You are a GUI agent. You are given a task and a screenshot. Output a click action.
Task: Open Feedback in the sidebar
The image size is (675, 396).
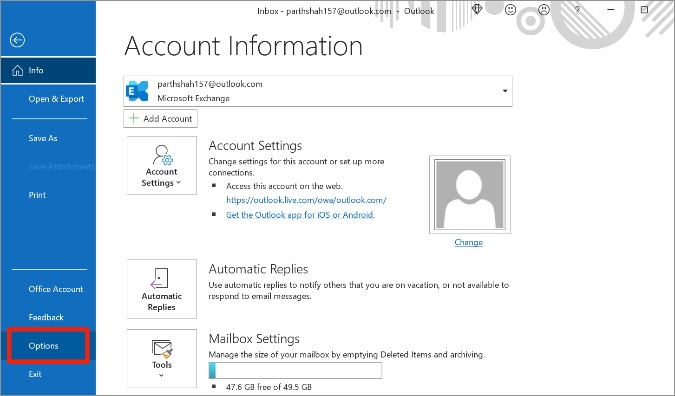click(46, 317)
